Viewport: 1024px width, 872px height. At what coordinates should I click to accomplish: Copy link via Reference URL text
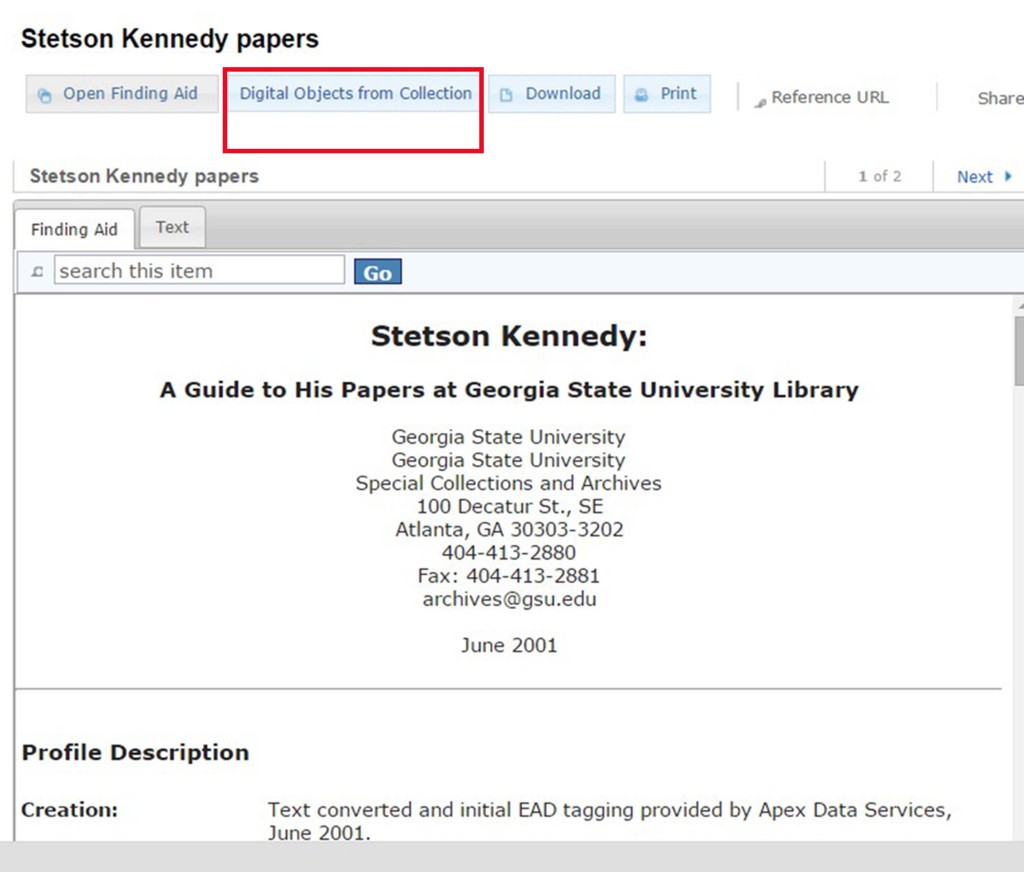pos(830,98)
